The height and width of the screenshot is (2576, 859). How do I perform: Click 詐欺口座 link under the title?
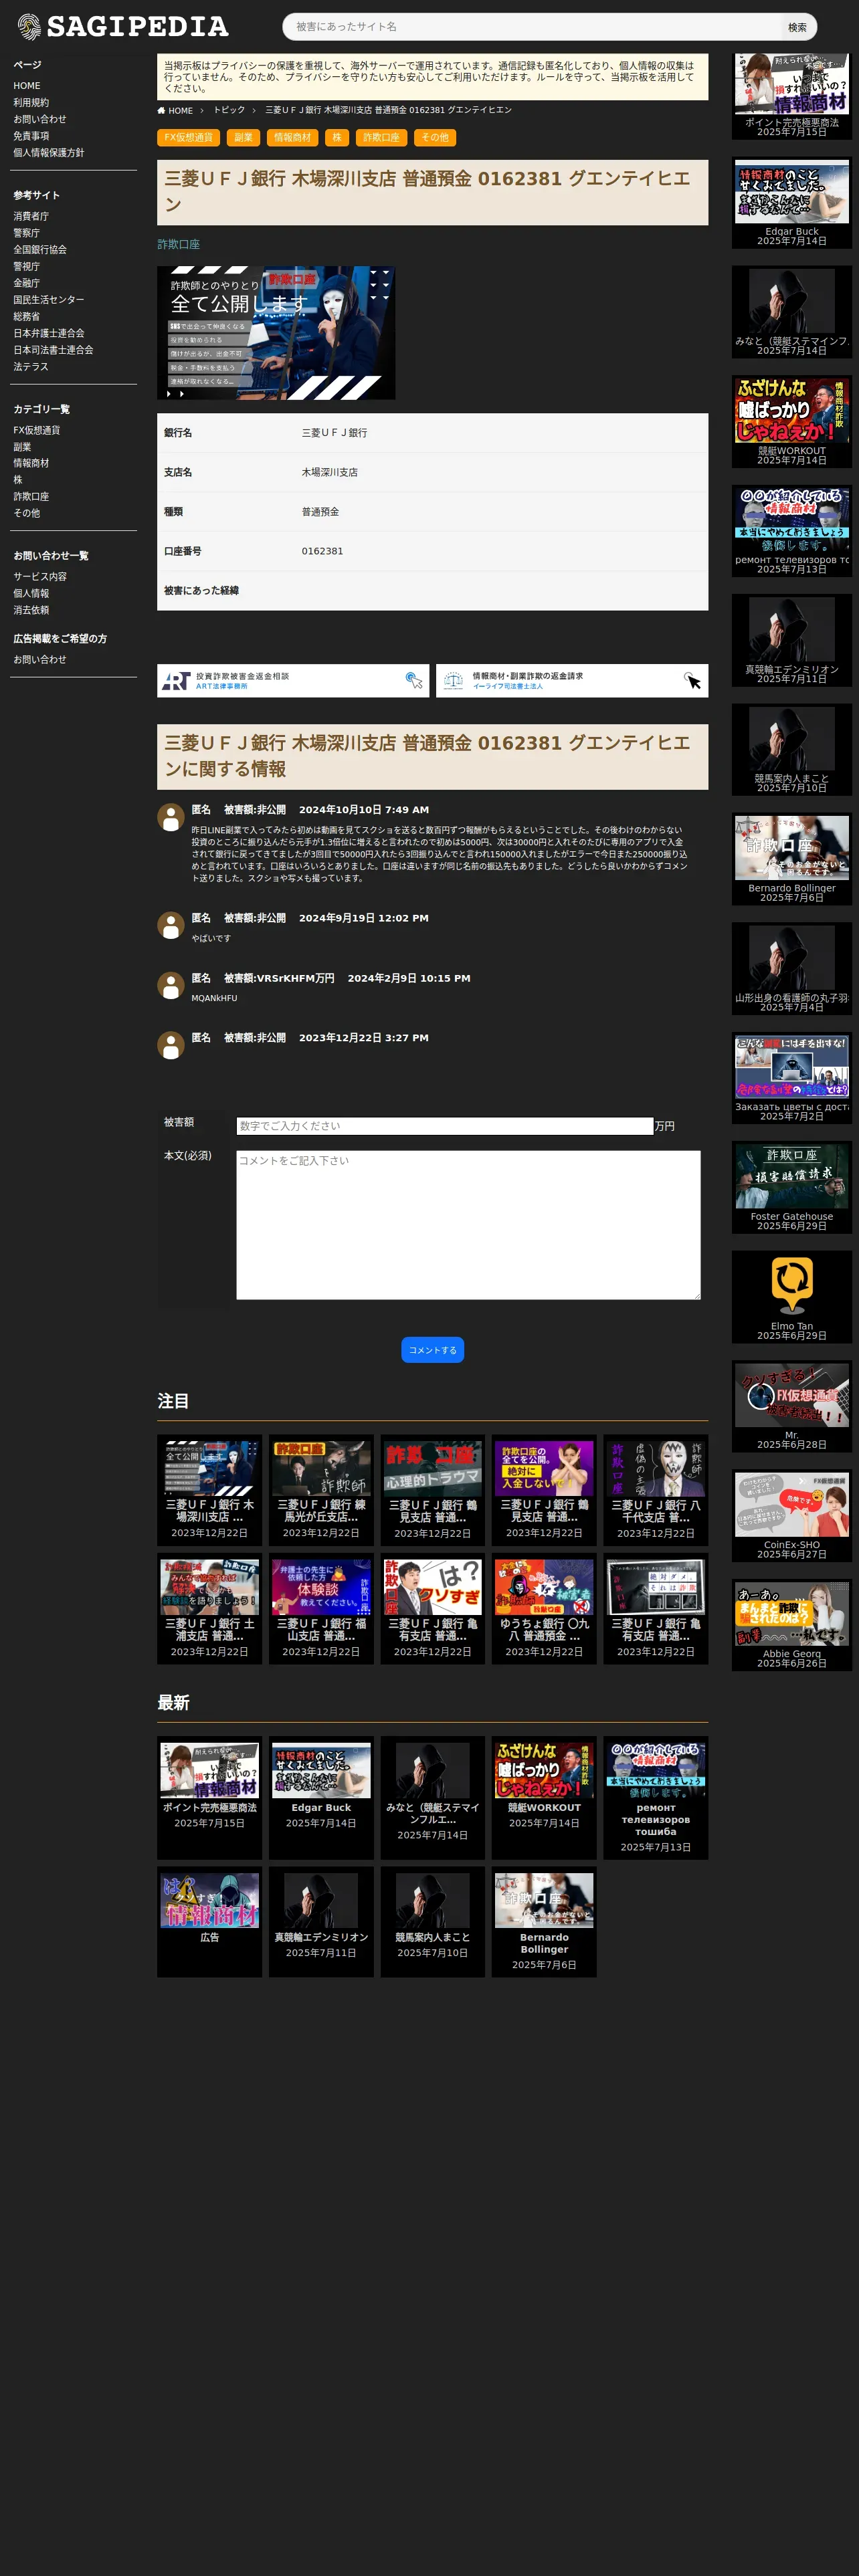coord(179,244)
